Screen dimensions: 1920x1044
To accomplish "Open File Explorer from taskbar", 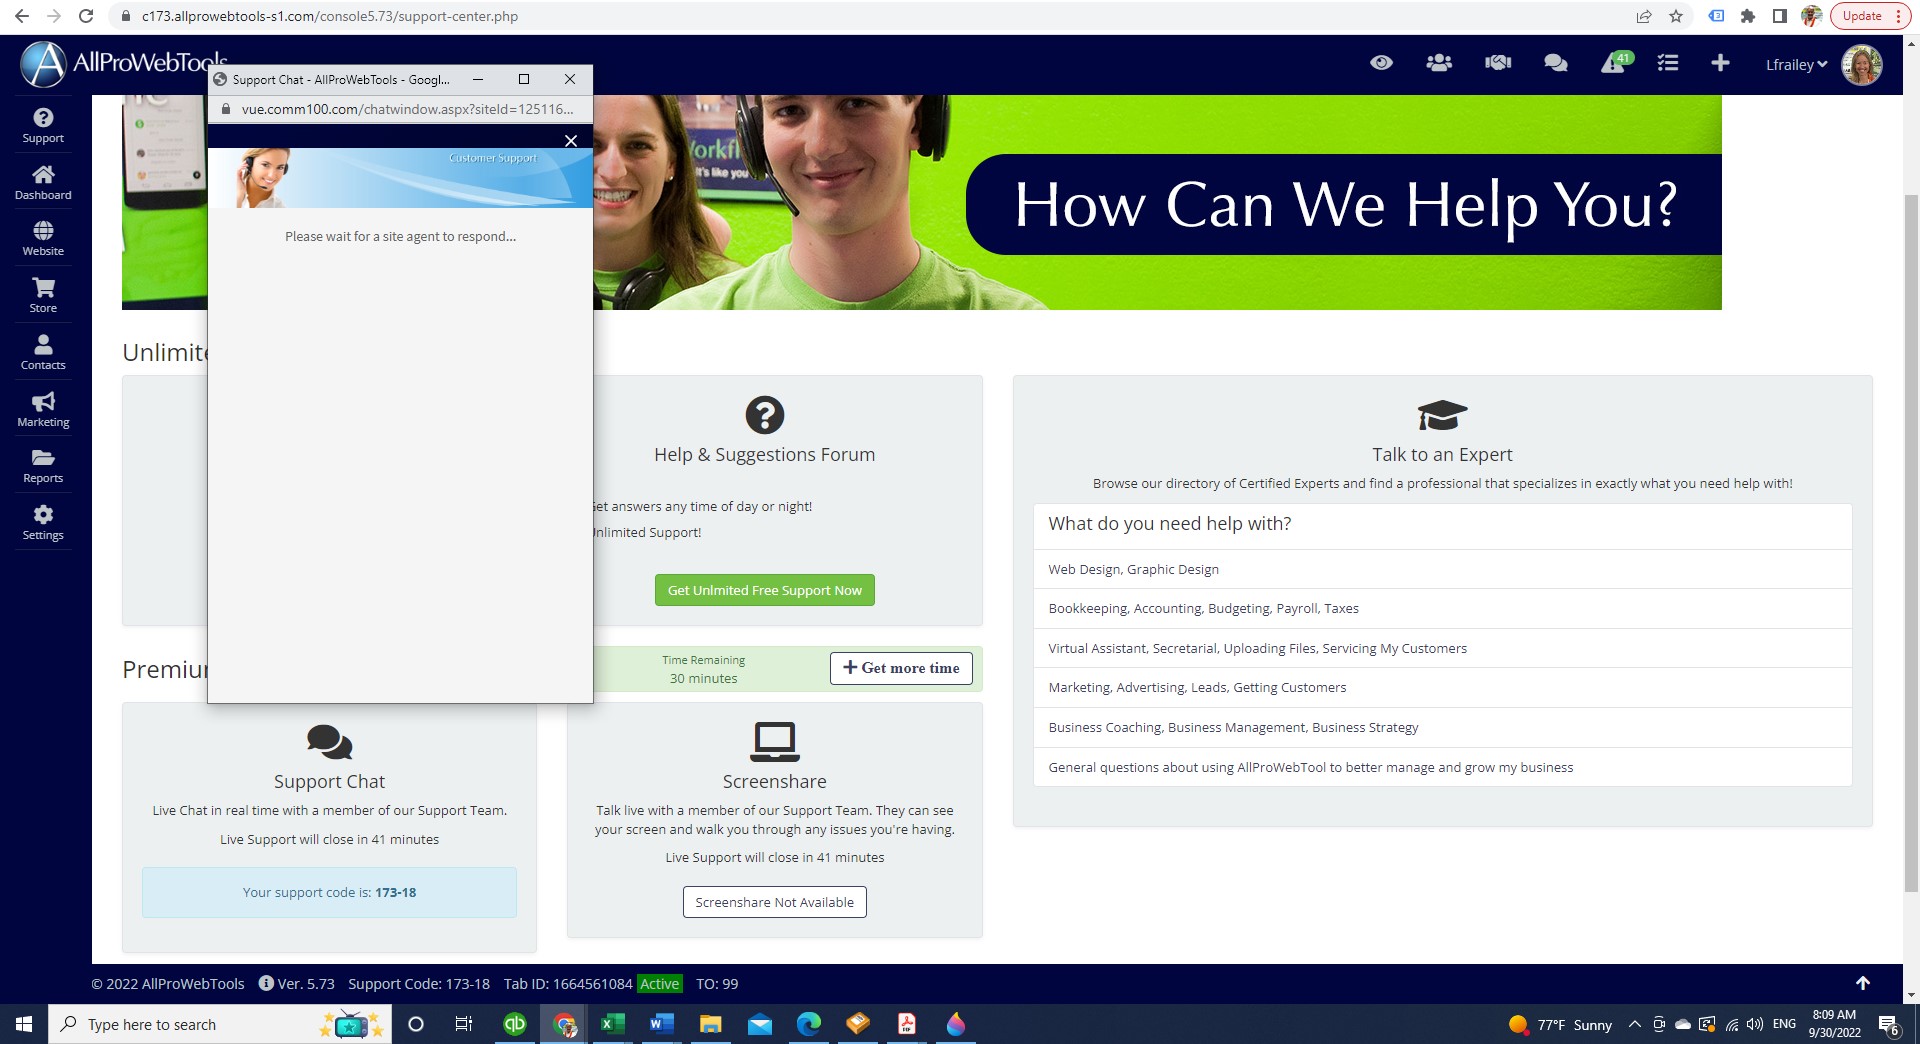I will pos(710,1024).
